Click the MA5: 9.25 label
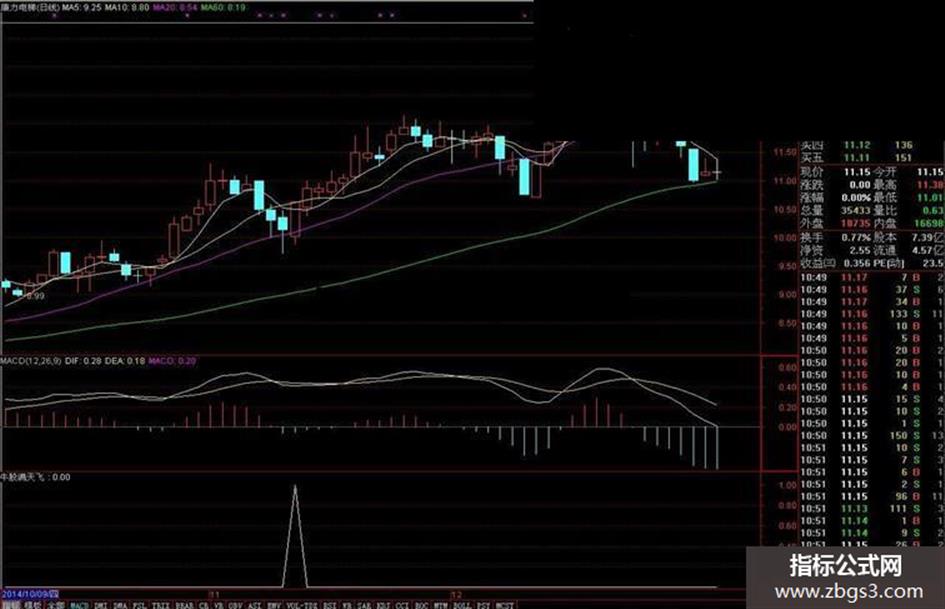 (x=81, y=7)
